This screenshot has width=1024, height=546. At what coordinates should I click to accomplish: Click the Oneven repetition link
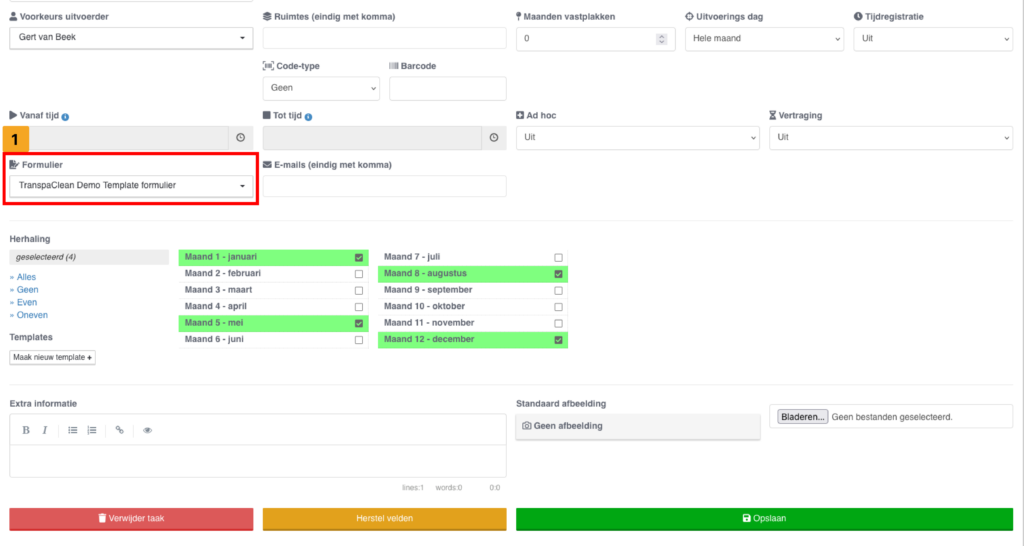point(32,315)
